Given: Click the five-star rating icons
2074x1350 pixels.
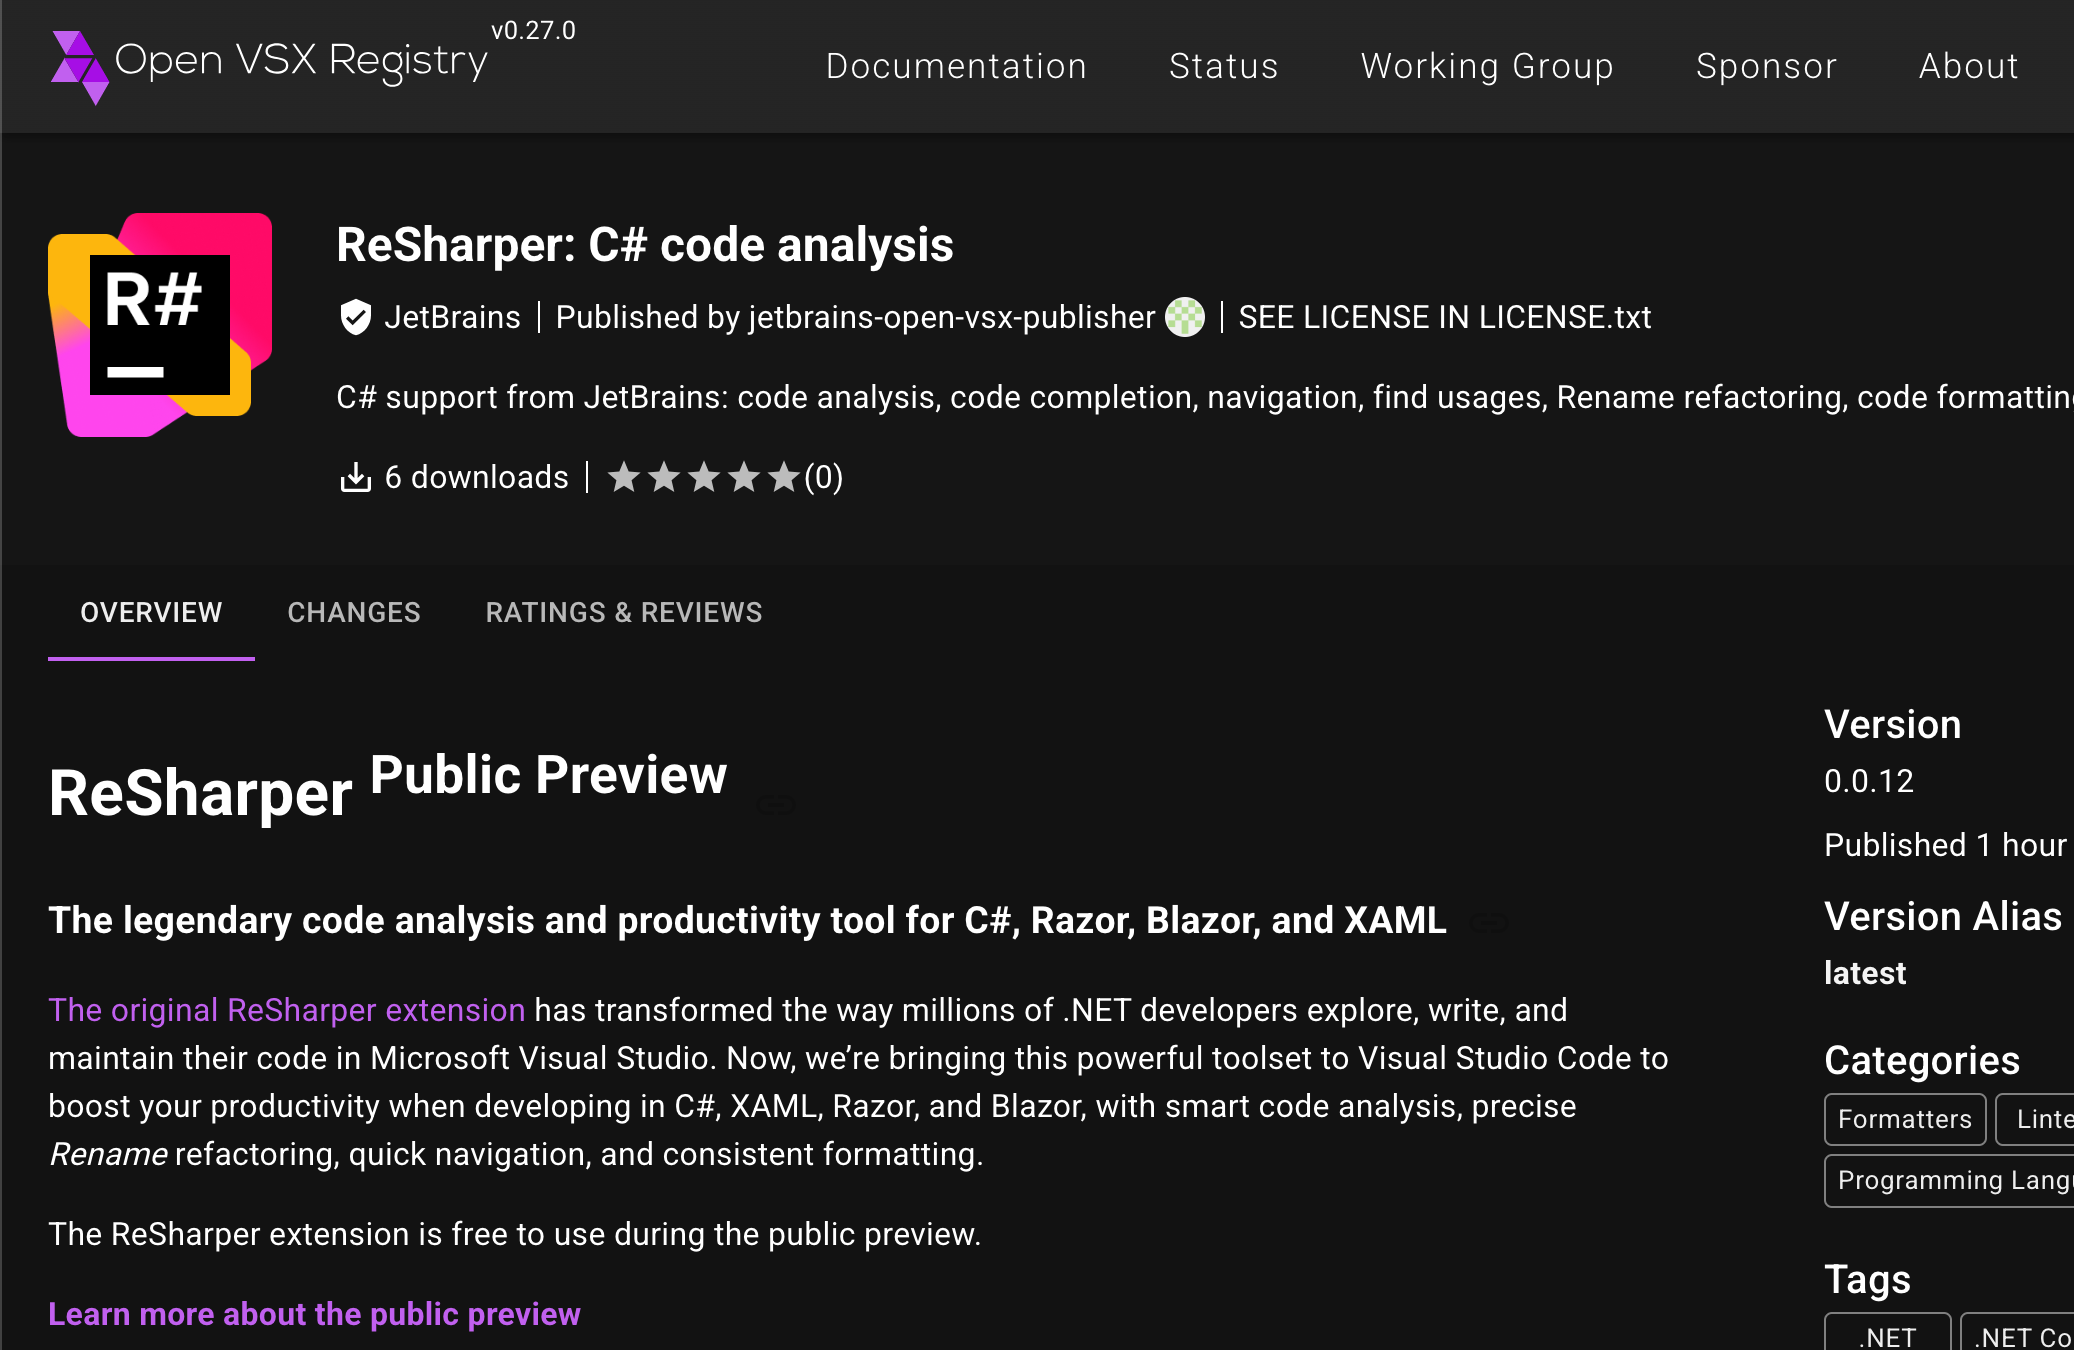Looking at the screenshot, I should [x=703, y=478].
